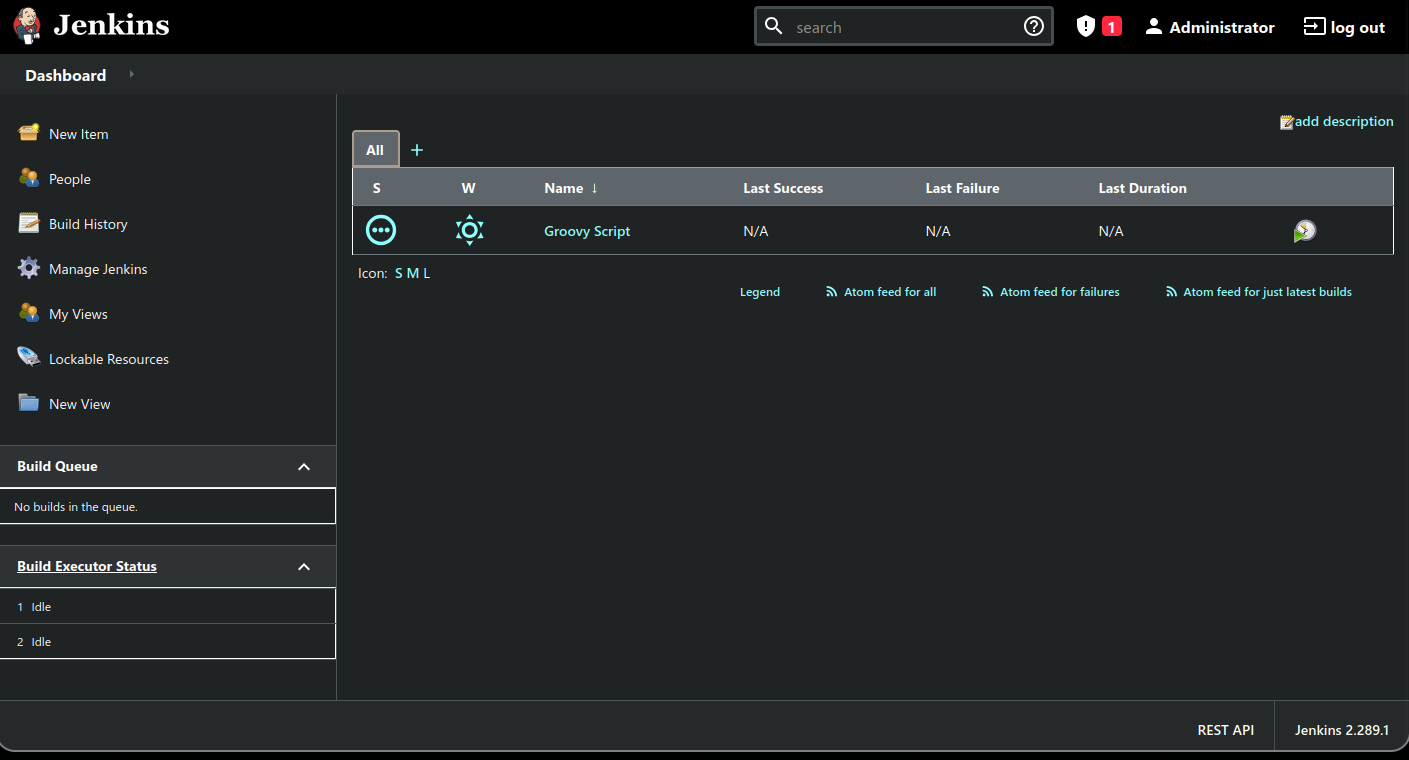Open the Build Executor Status link
Screen dimensions: 1409x760
click(87, 566)
